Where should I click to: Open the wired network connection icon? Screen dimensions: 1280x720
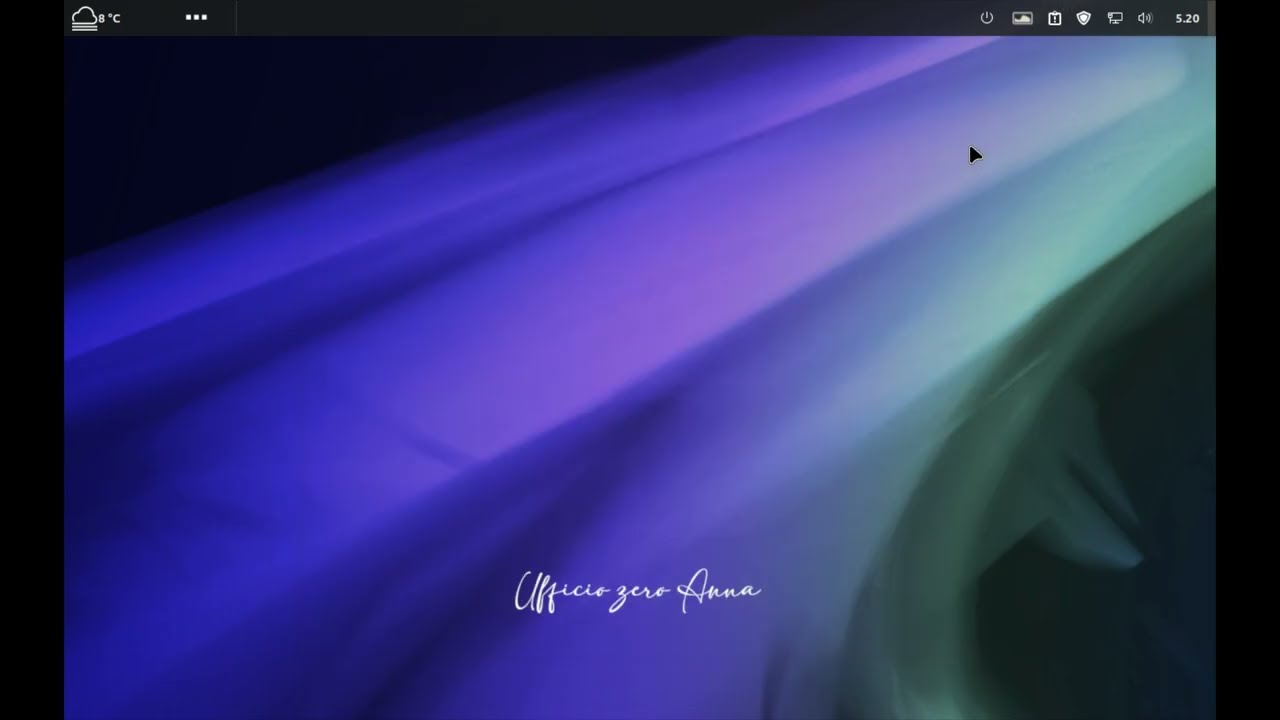click(x=1115, y=18)
